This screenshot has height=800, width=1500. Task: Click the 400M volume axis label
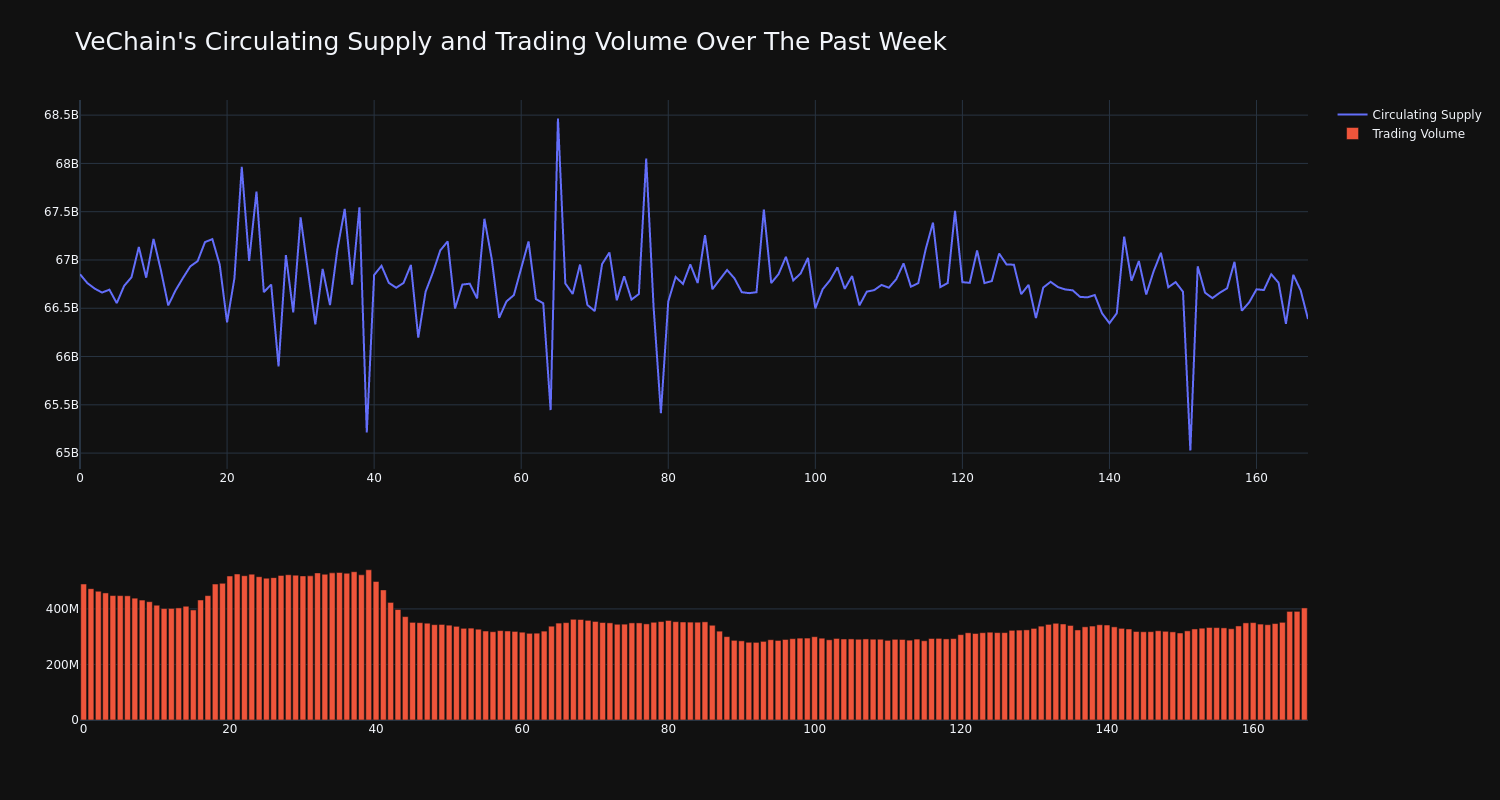tap(62, 609)
